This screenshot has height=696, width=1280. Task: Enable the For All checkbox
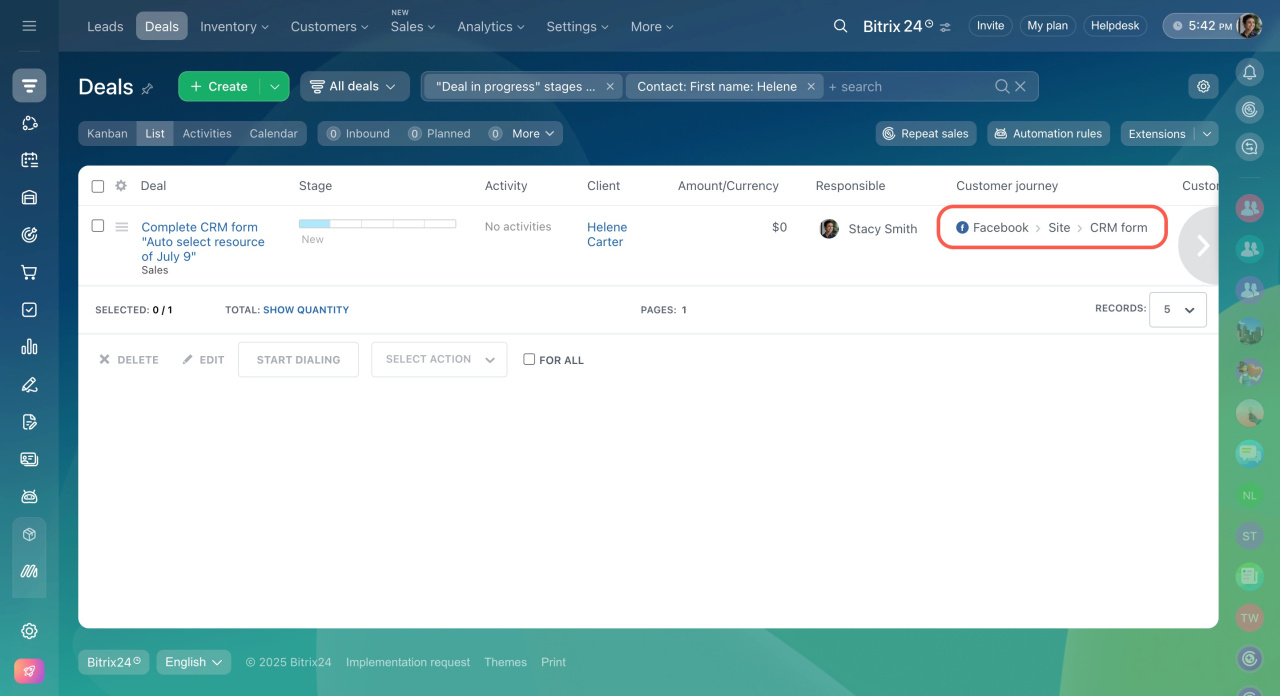click(x=529, y=359)
